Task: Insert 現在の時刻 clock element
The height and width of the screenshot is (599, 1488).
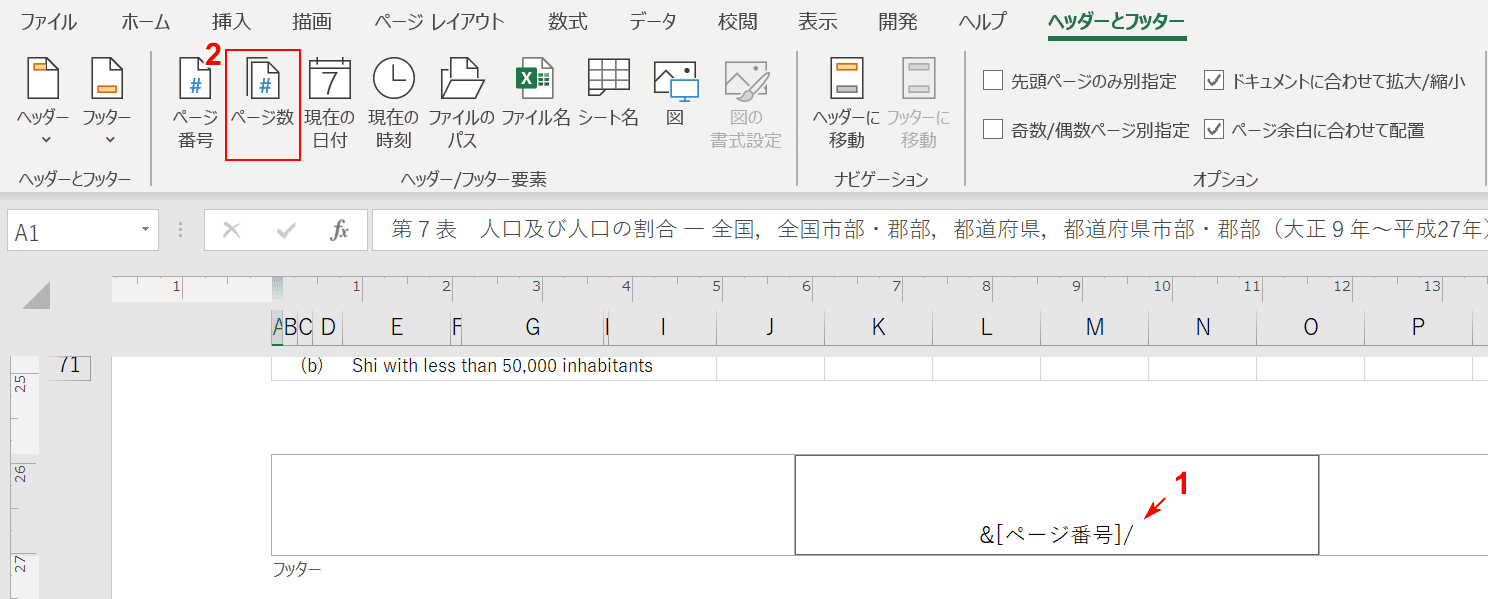Action: (x=394, y=103)
